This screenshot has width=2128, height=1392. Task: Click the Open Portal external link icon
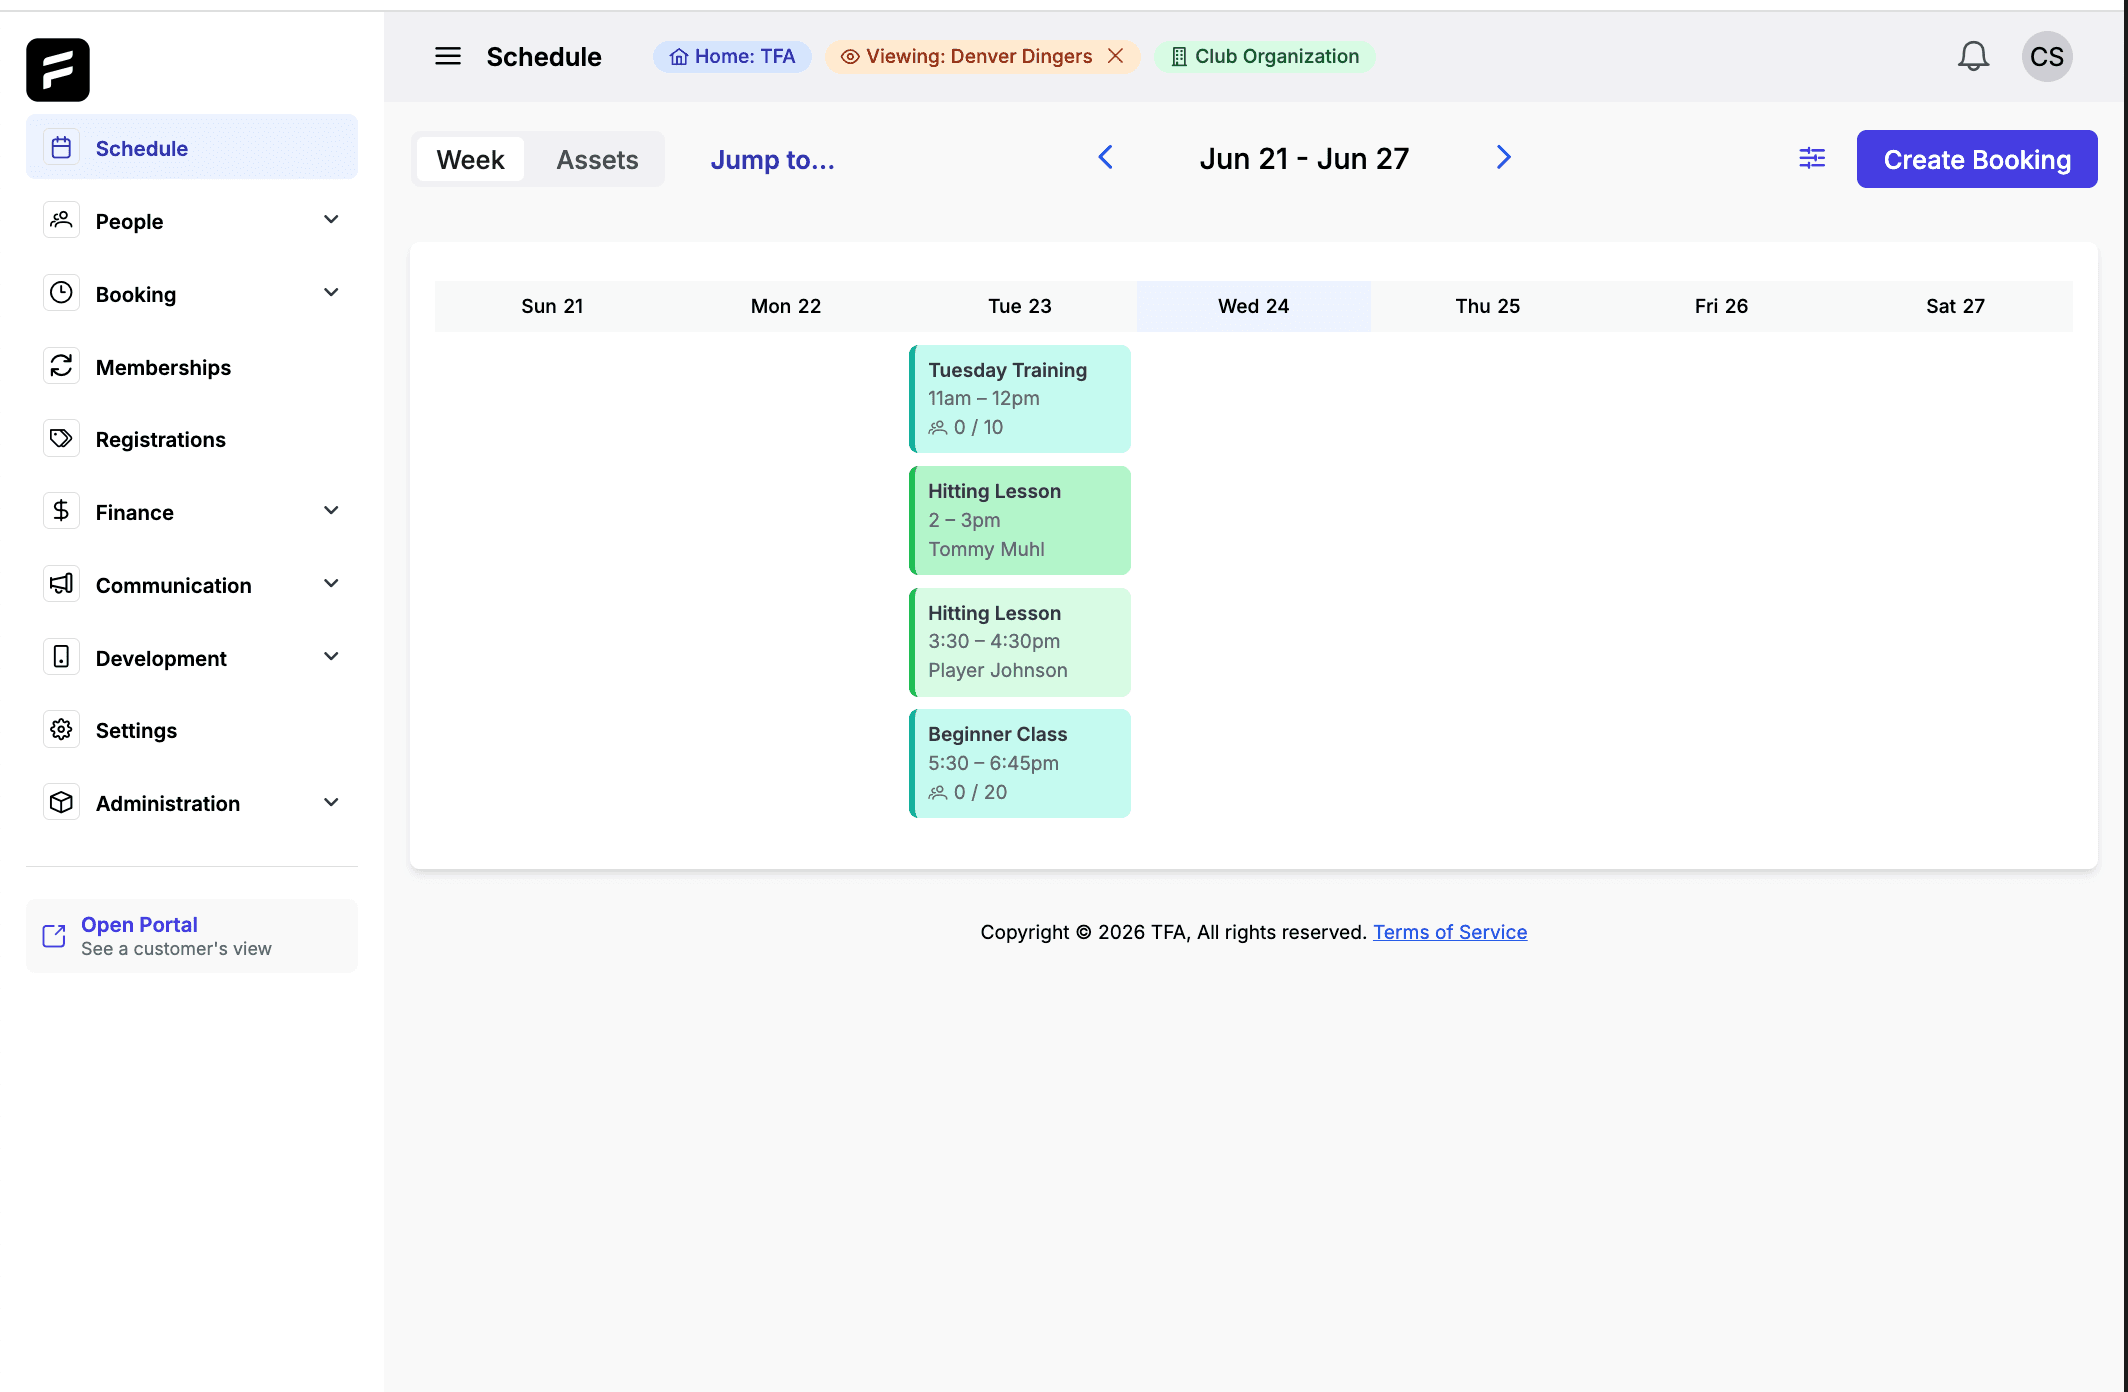[54, 936]
